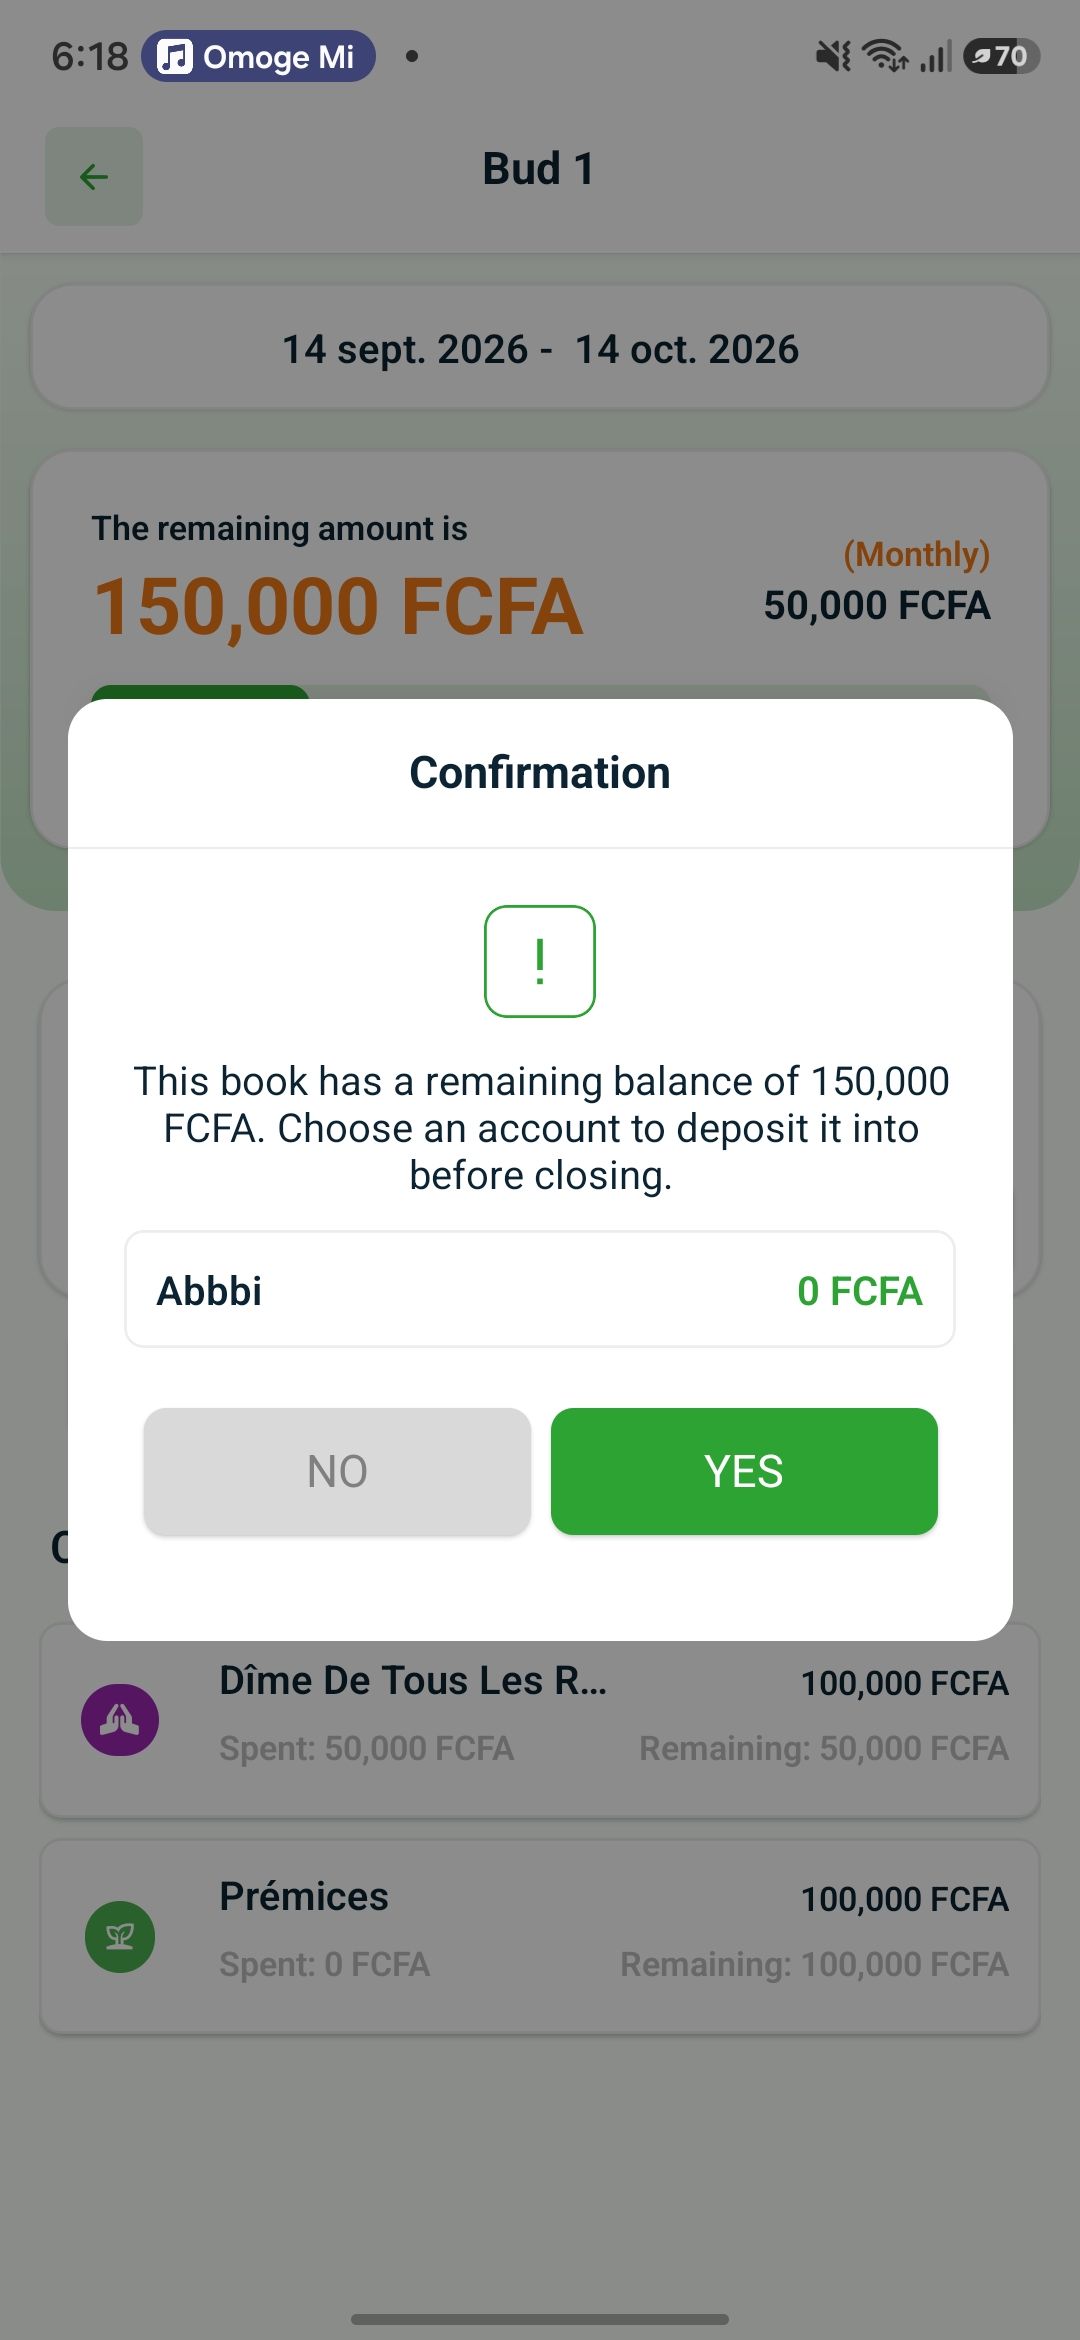The width and height of the screenshot is (1080, 2340).
Task: Confirm closing with the YES button
Action: click(744, 1471)
